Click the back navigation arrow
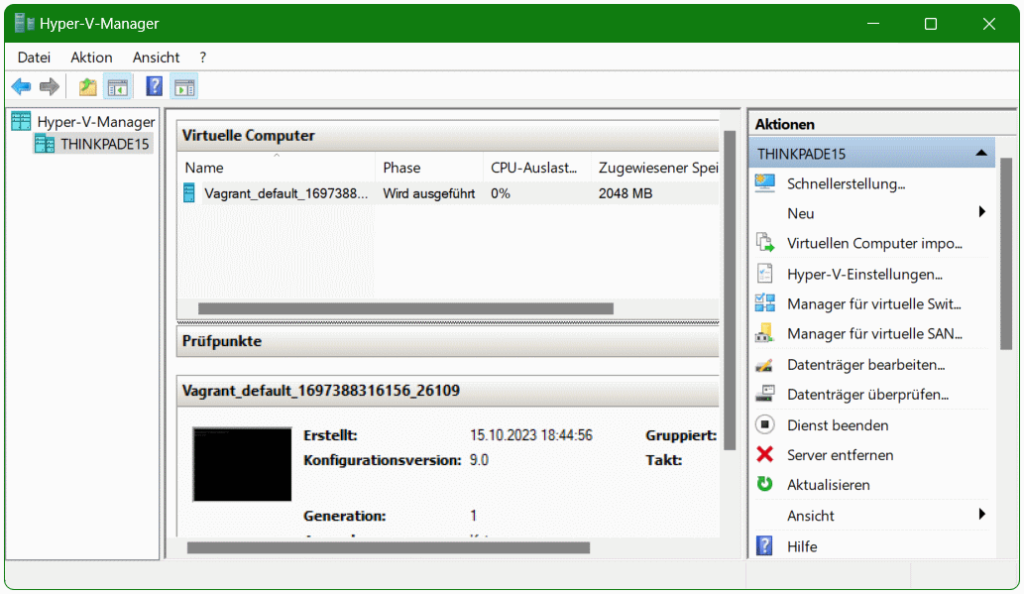 20,86
